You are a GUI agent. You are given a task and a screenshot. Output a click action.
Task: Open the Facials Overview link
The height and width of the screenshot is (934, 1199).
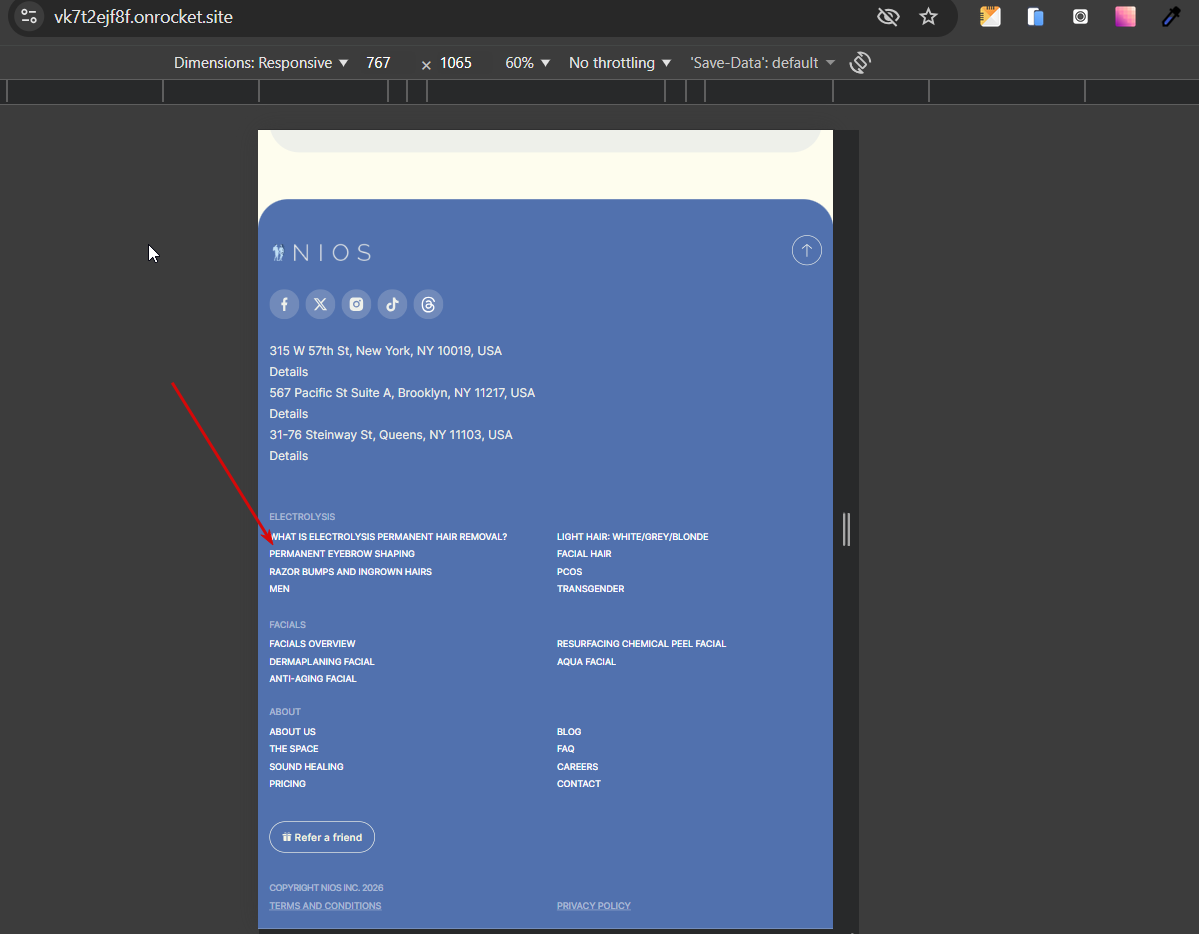click(x=312, y=644)
